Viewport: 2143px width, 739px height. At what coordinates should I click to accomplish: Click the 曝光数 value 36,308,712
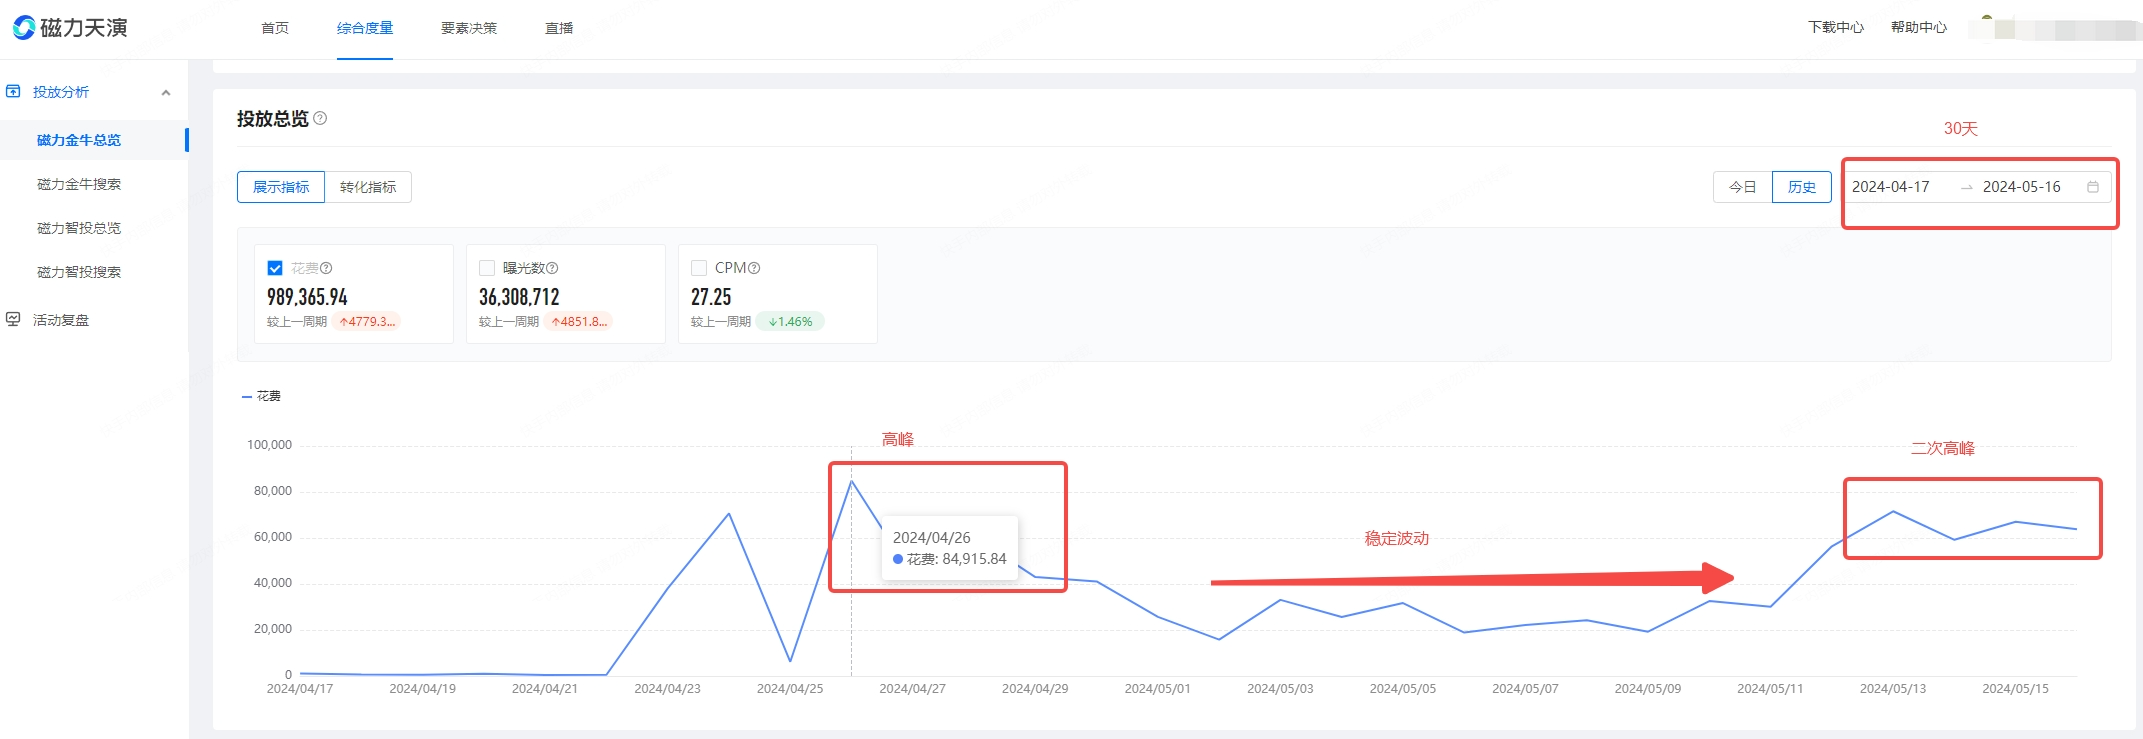coord(519,297)
